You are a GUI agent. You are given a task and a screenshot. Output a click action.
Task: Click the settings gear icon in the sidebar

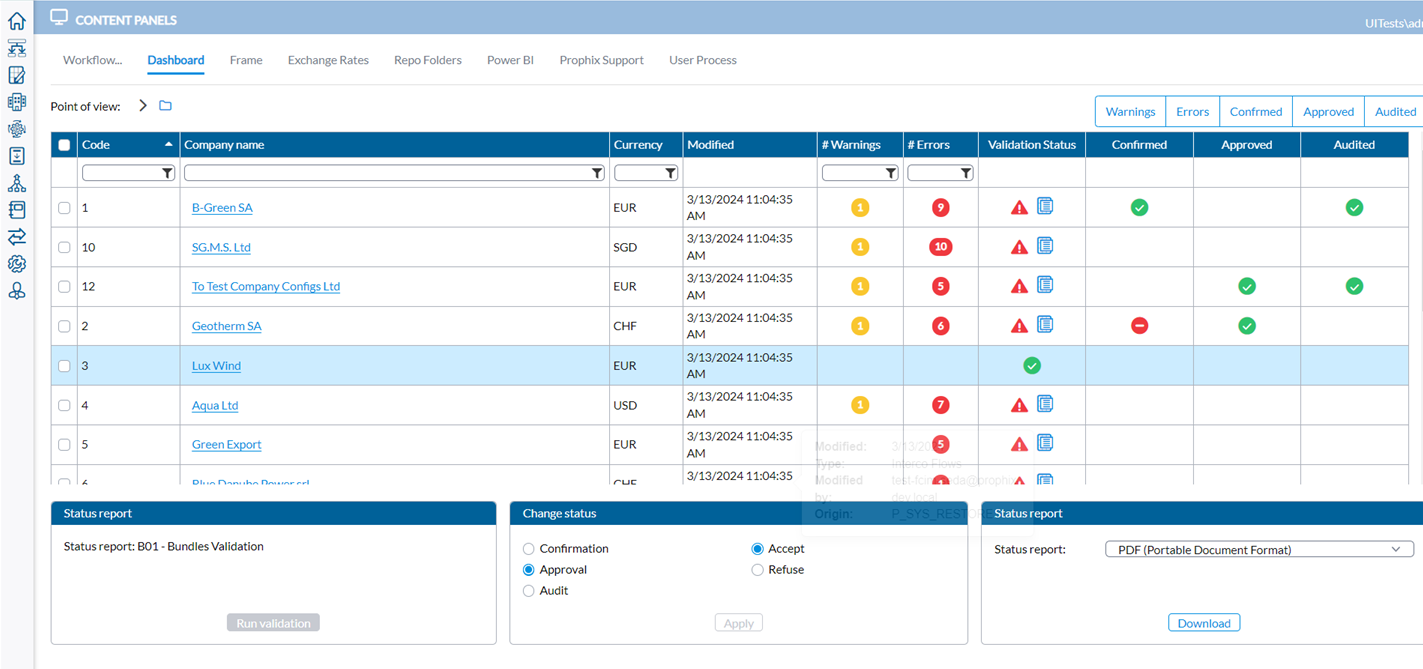pos(16,264)
